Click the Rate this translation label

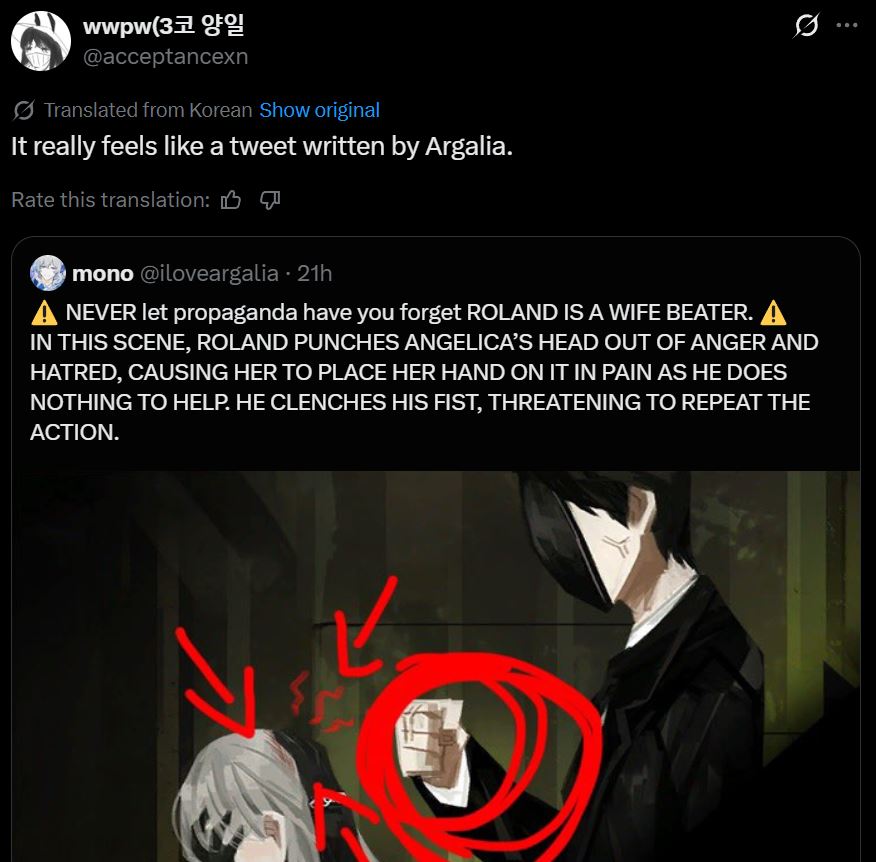coord(111,199)
